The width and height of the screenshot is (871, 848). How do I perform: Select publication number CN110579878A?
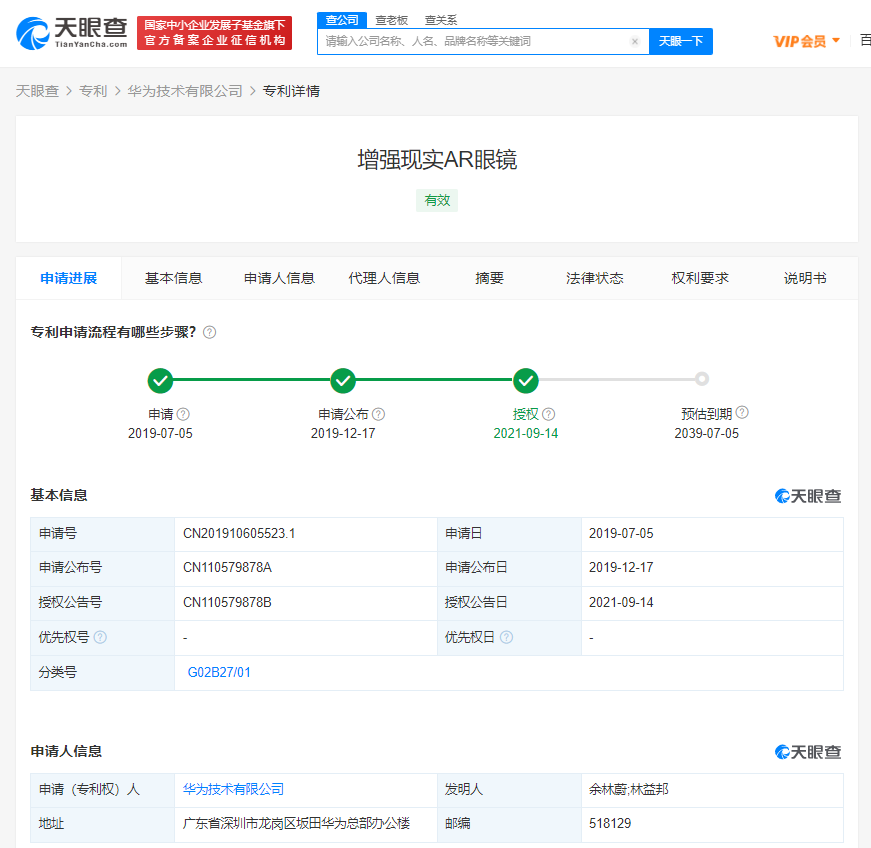(227, 568)
